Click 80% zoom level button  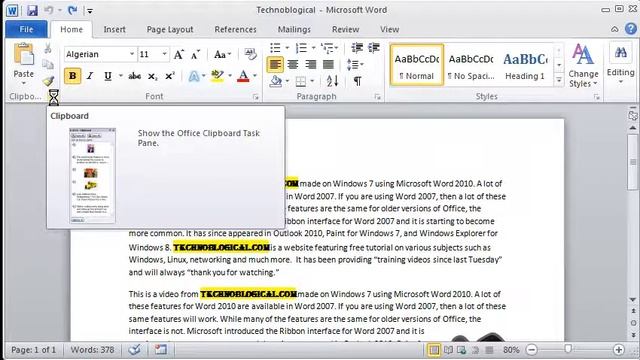click(x=511, y=350)
